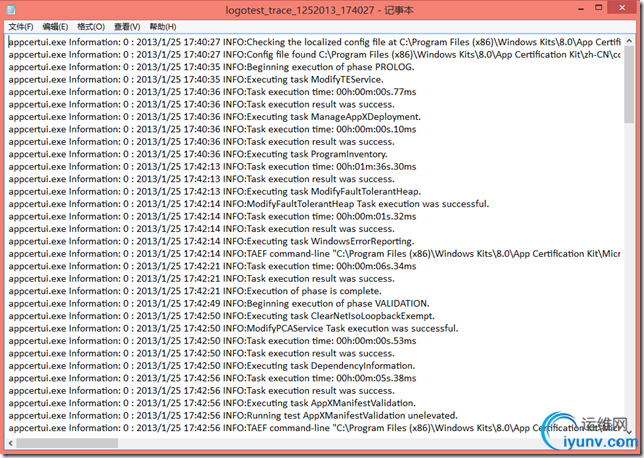Click line 'Task execution time: 00h:00m:00s.10ms'
Image resolution: width=644 pixels, height=458 pixels.
click(212, 129)
